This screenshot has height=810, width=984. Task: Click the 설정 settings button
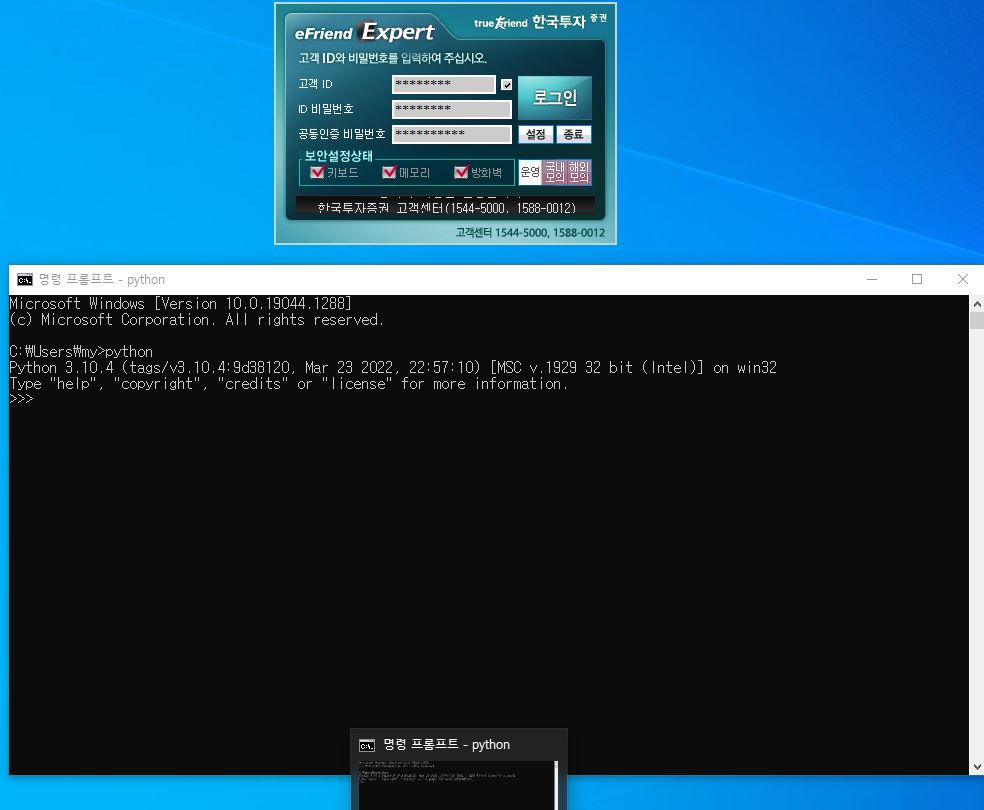click(x=535, y=134)
